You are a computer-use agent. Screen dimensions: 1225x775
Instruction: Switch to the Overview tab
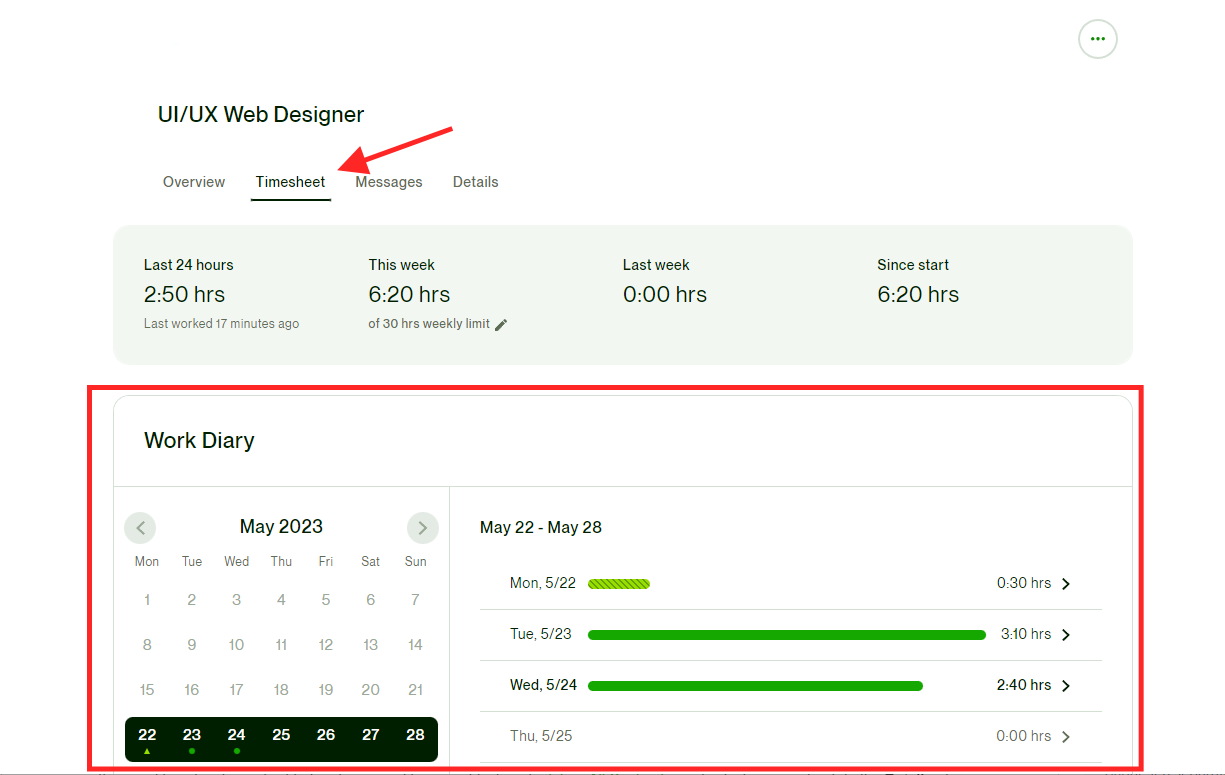click(194, 182)
